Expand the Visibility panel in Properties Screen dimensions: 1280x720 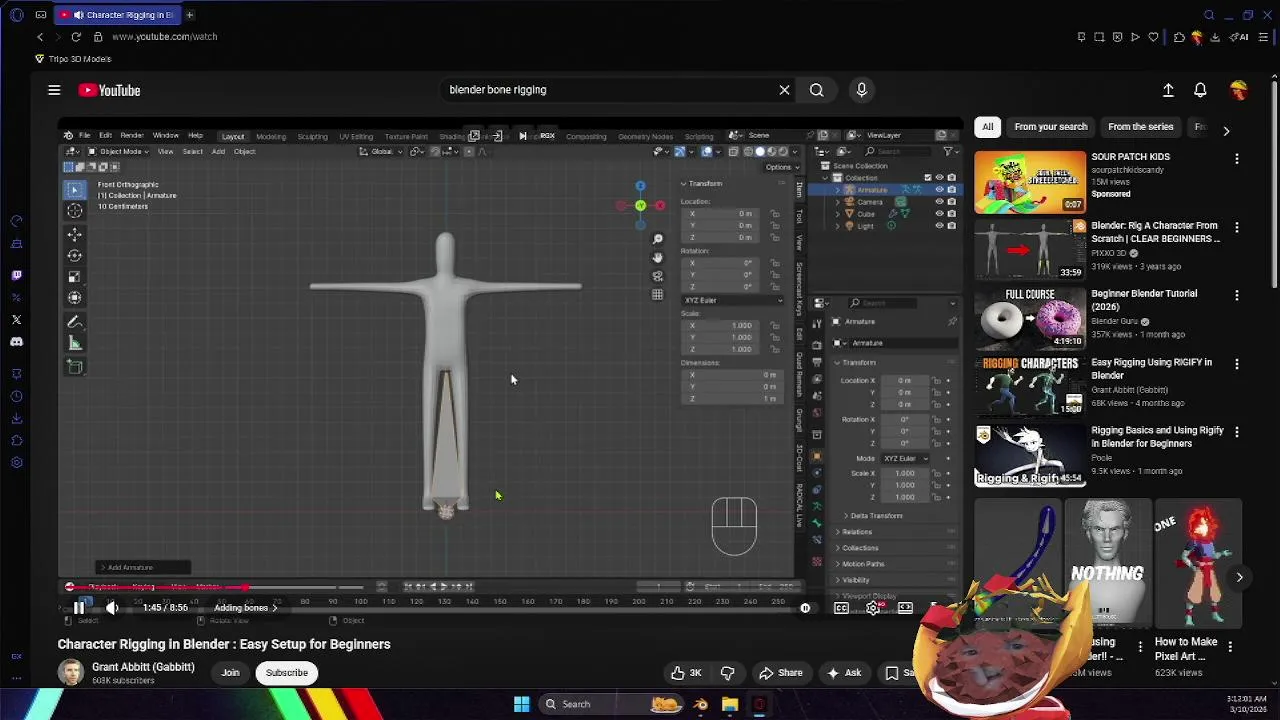[x=855, y=580]
